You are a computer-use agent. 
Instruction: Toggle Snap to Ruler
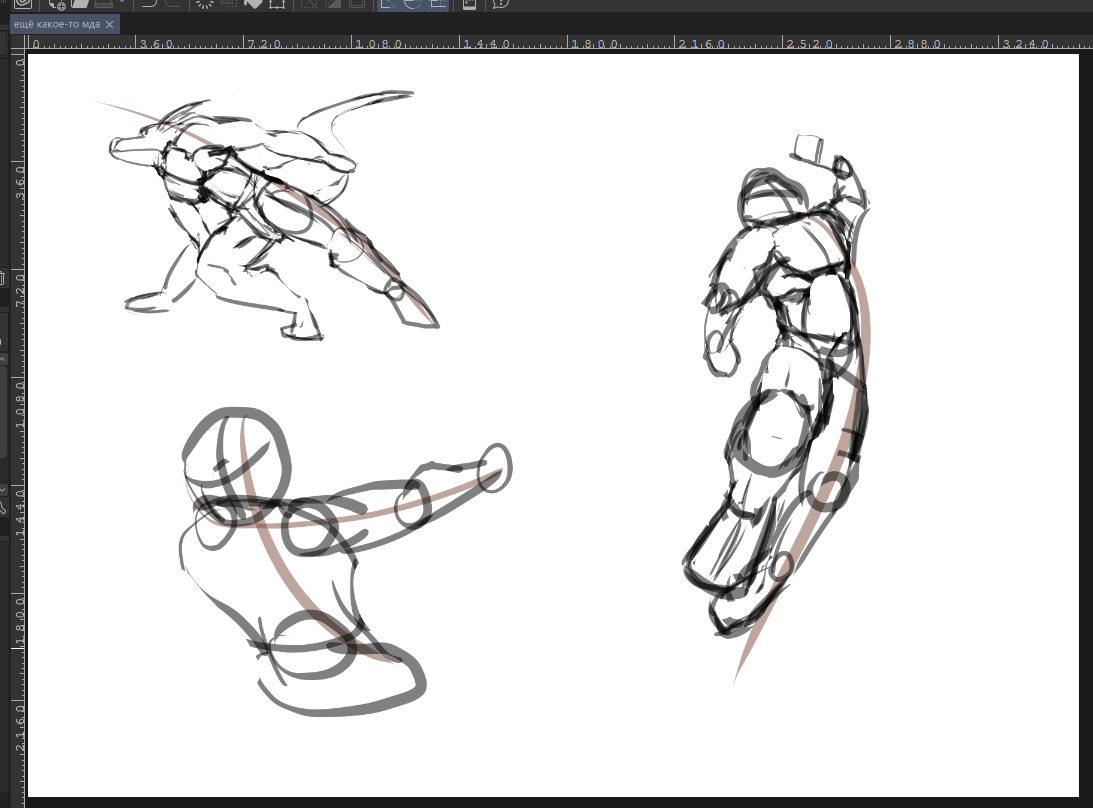coord(389,4)
